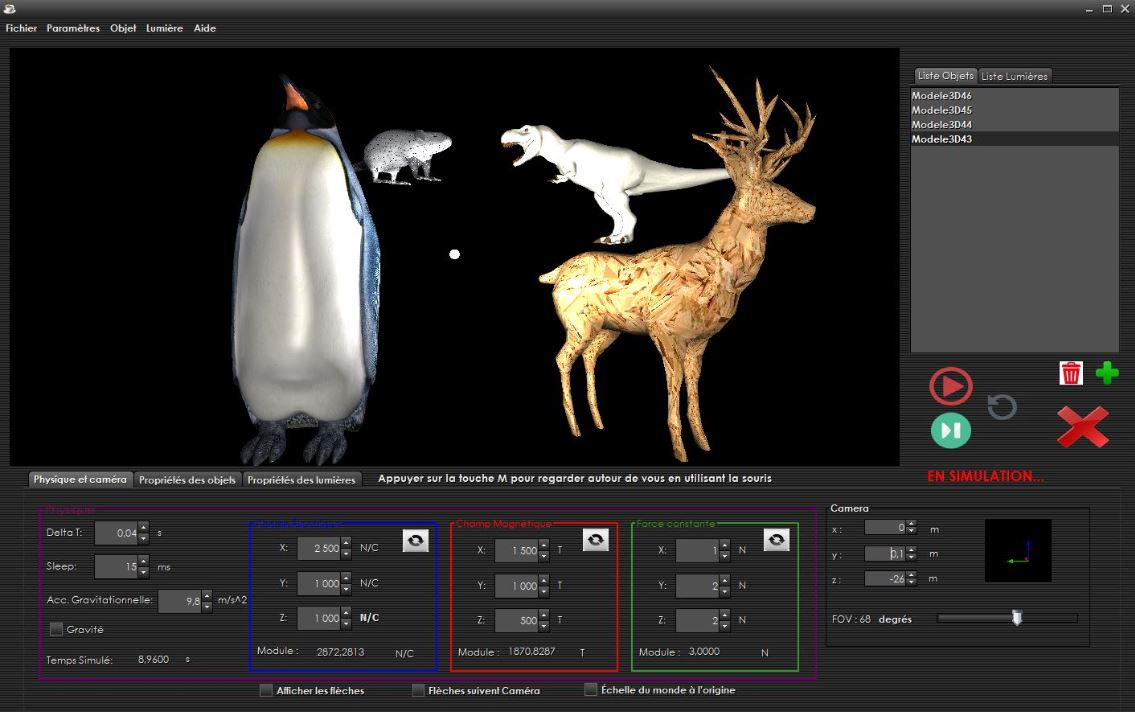This screenshot has width=1135, height=712.
Task: Decrease Sleep value with the down arrow
Action: (144, 572)
